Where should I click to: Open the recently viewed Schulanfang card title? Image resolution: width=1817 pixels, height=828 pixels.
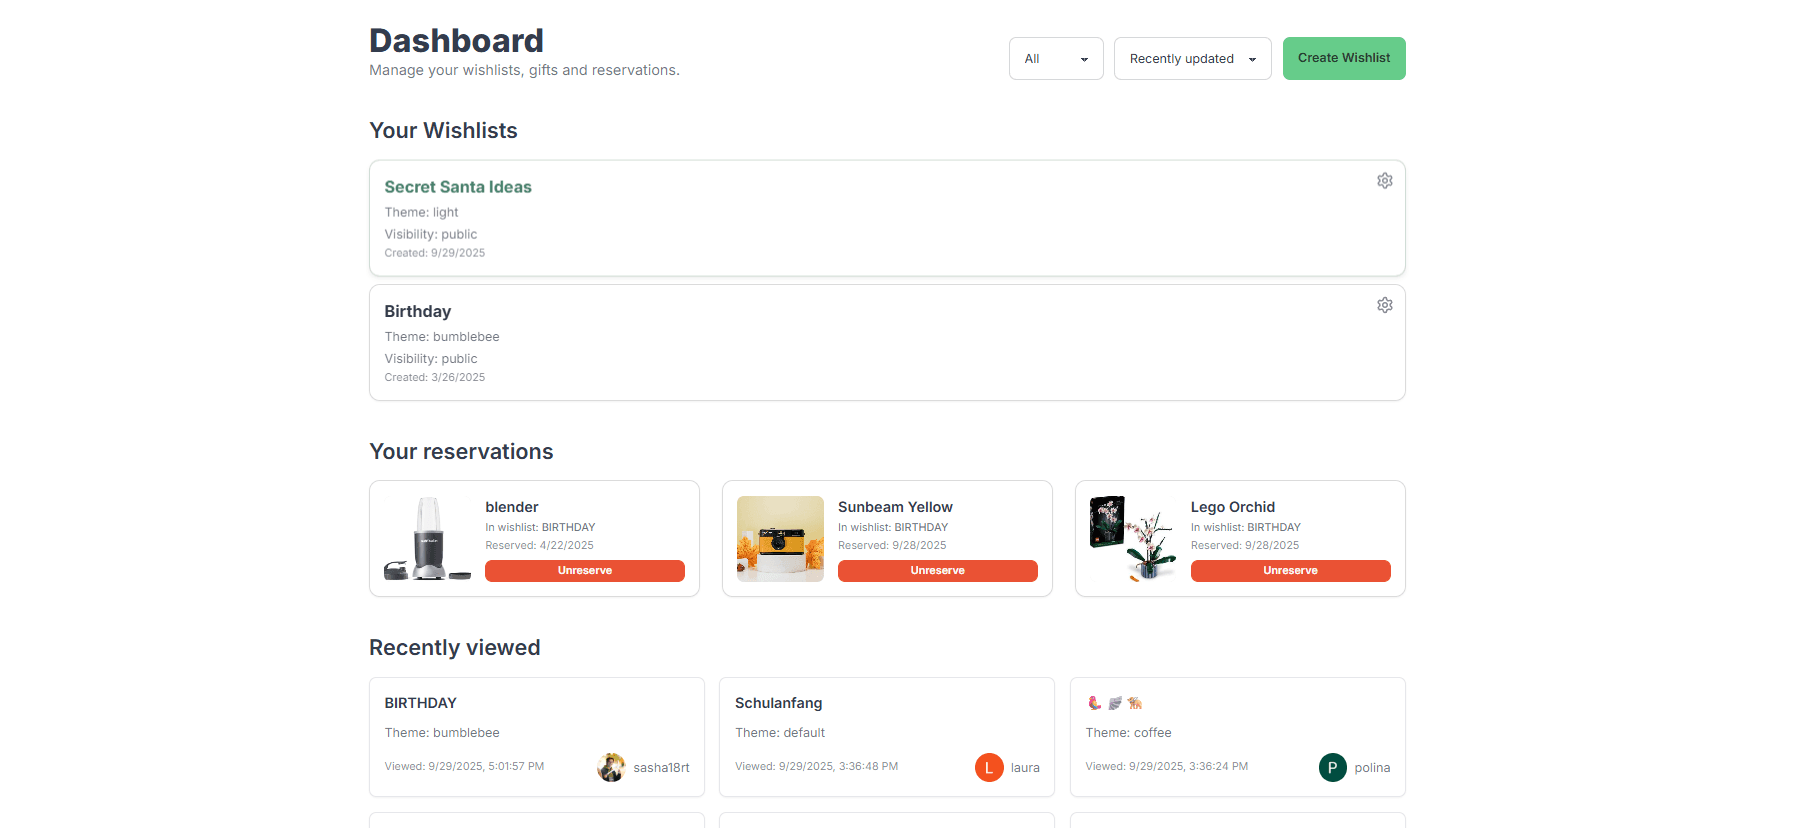pos(779,703)
